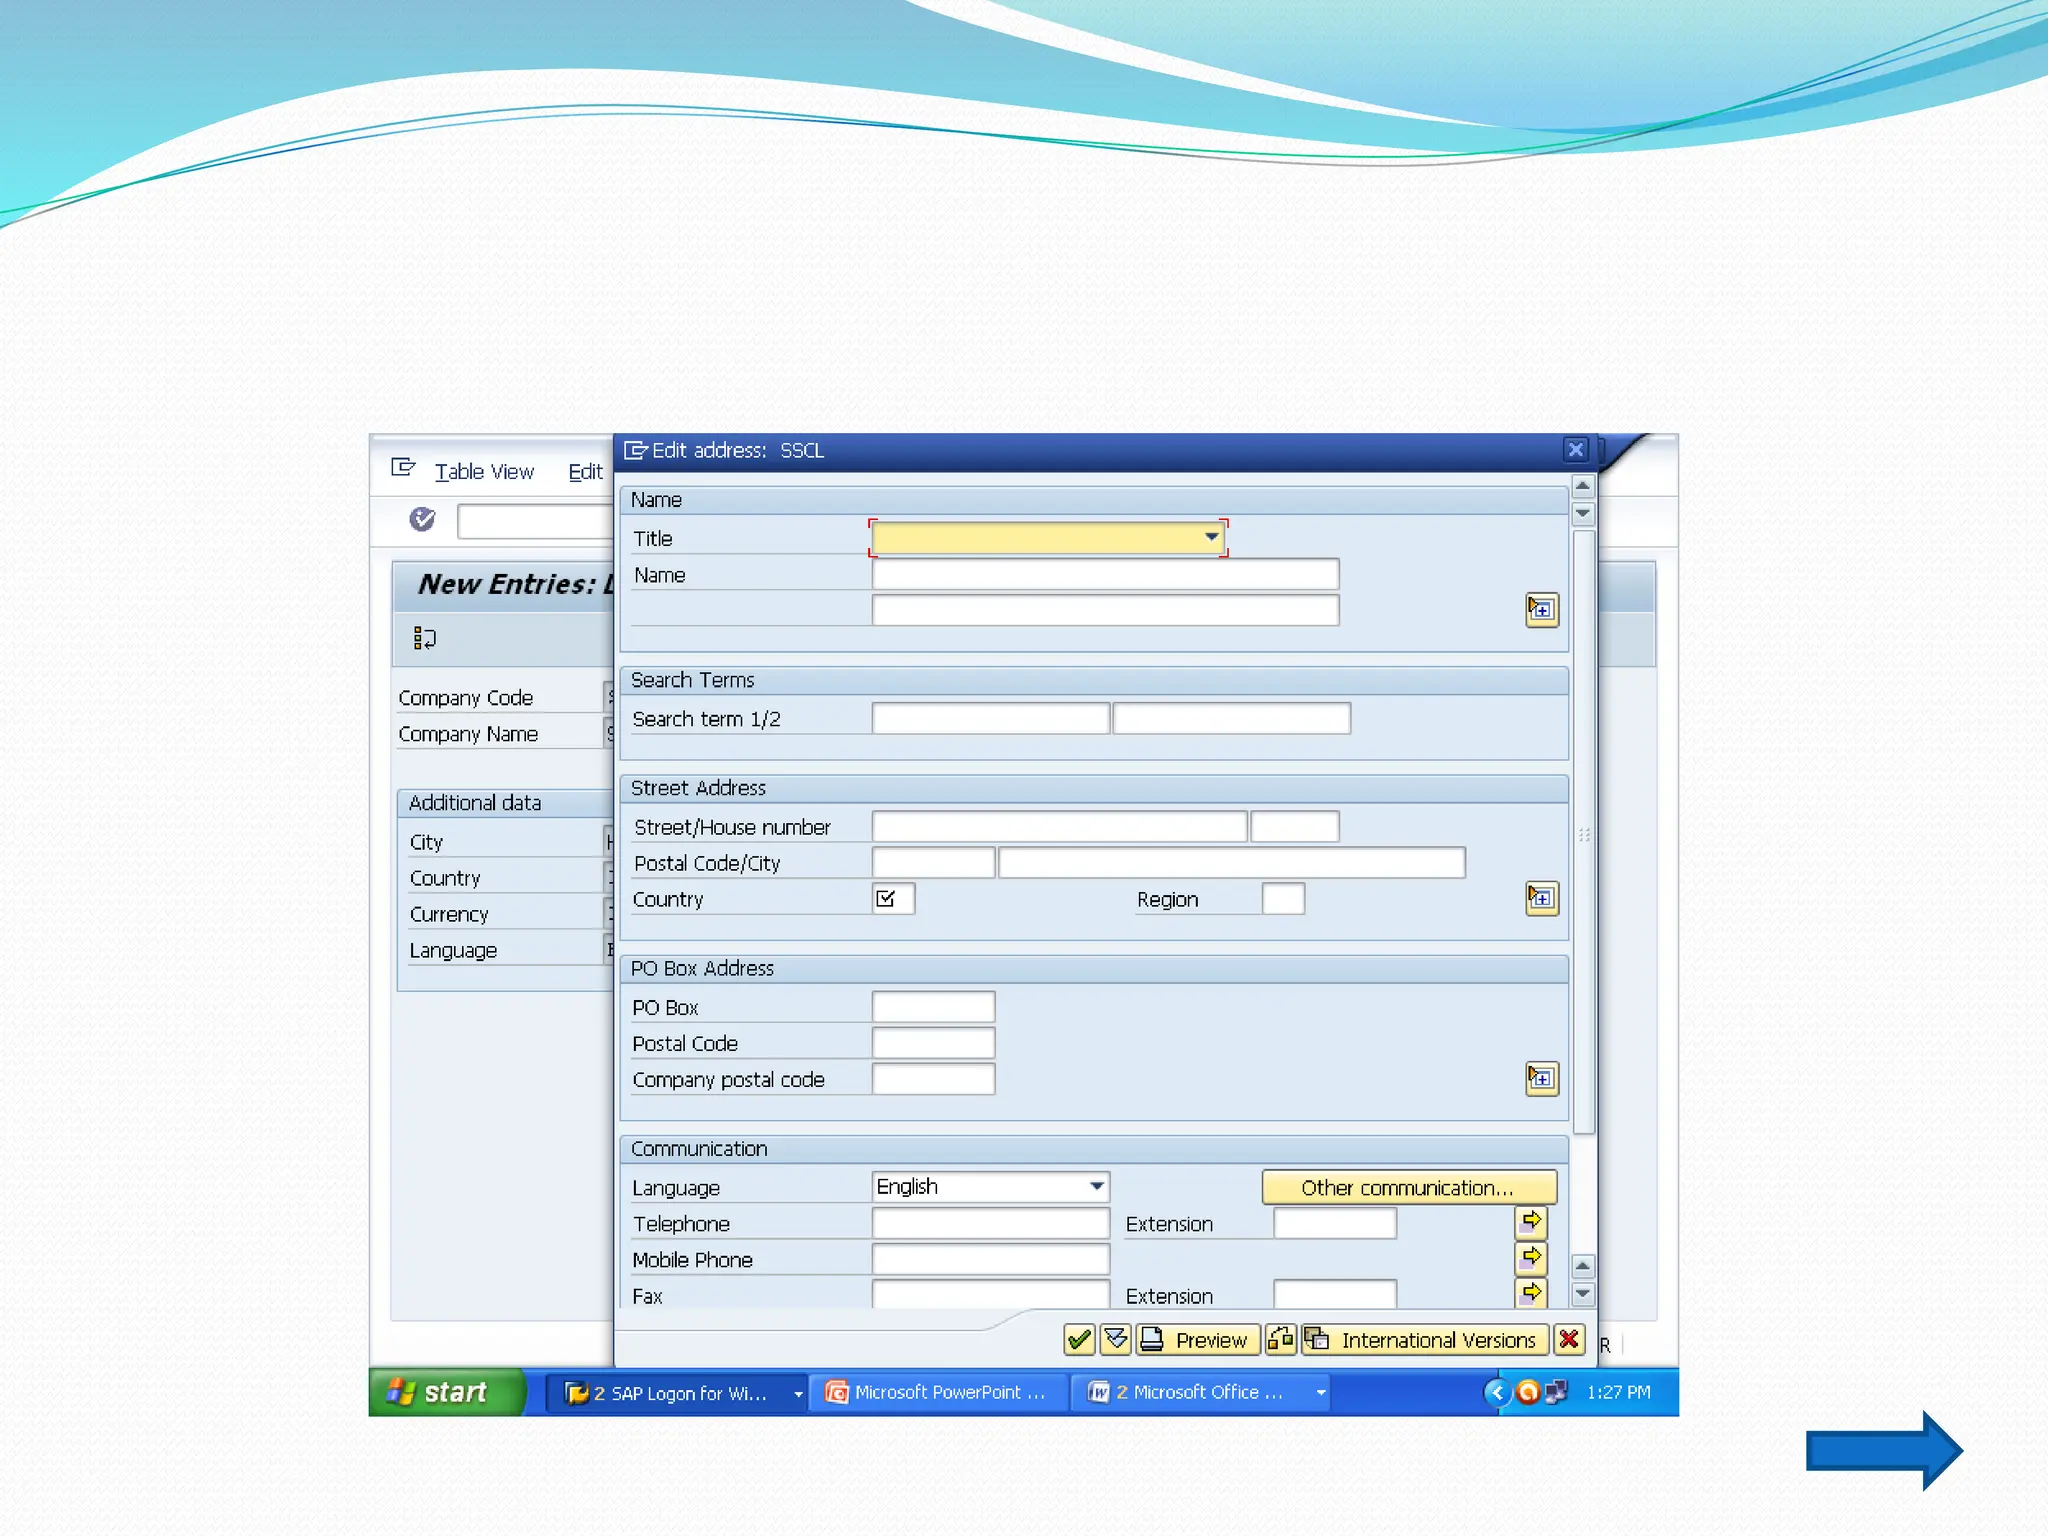Click the lock icon beside Preview
Screen dimensions: 2048x1536
pyautogui.click(x=1281, y=1339)
